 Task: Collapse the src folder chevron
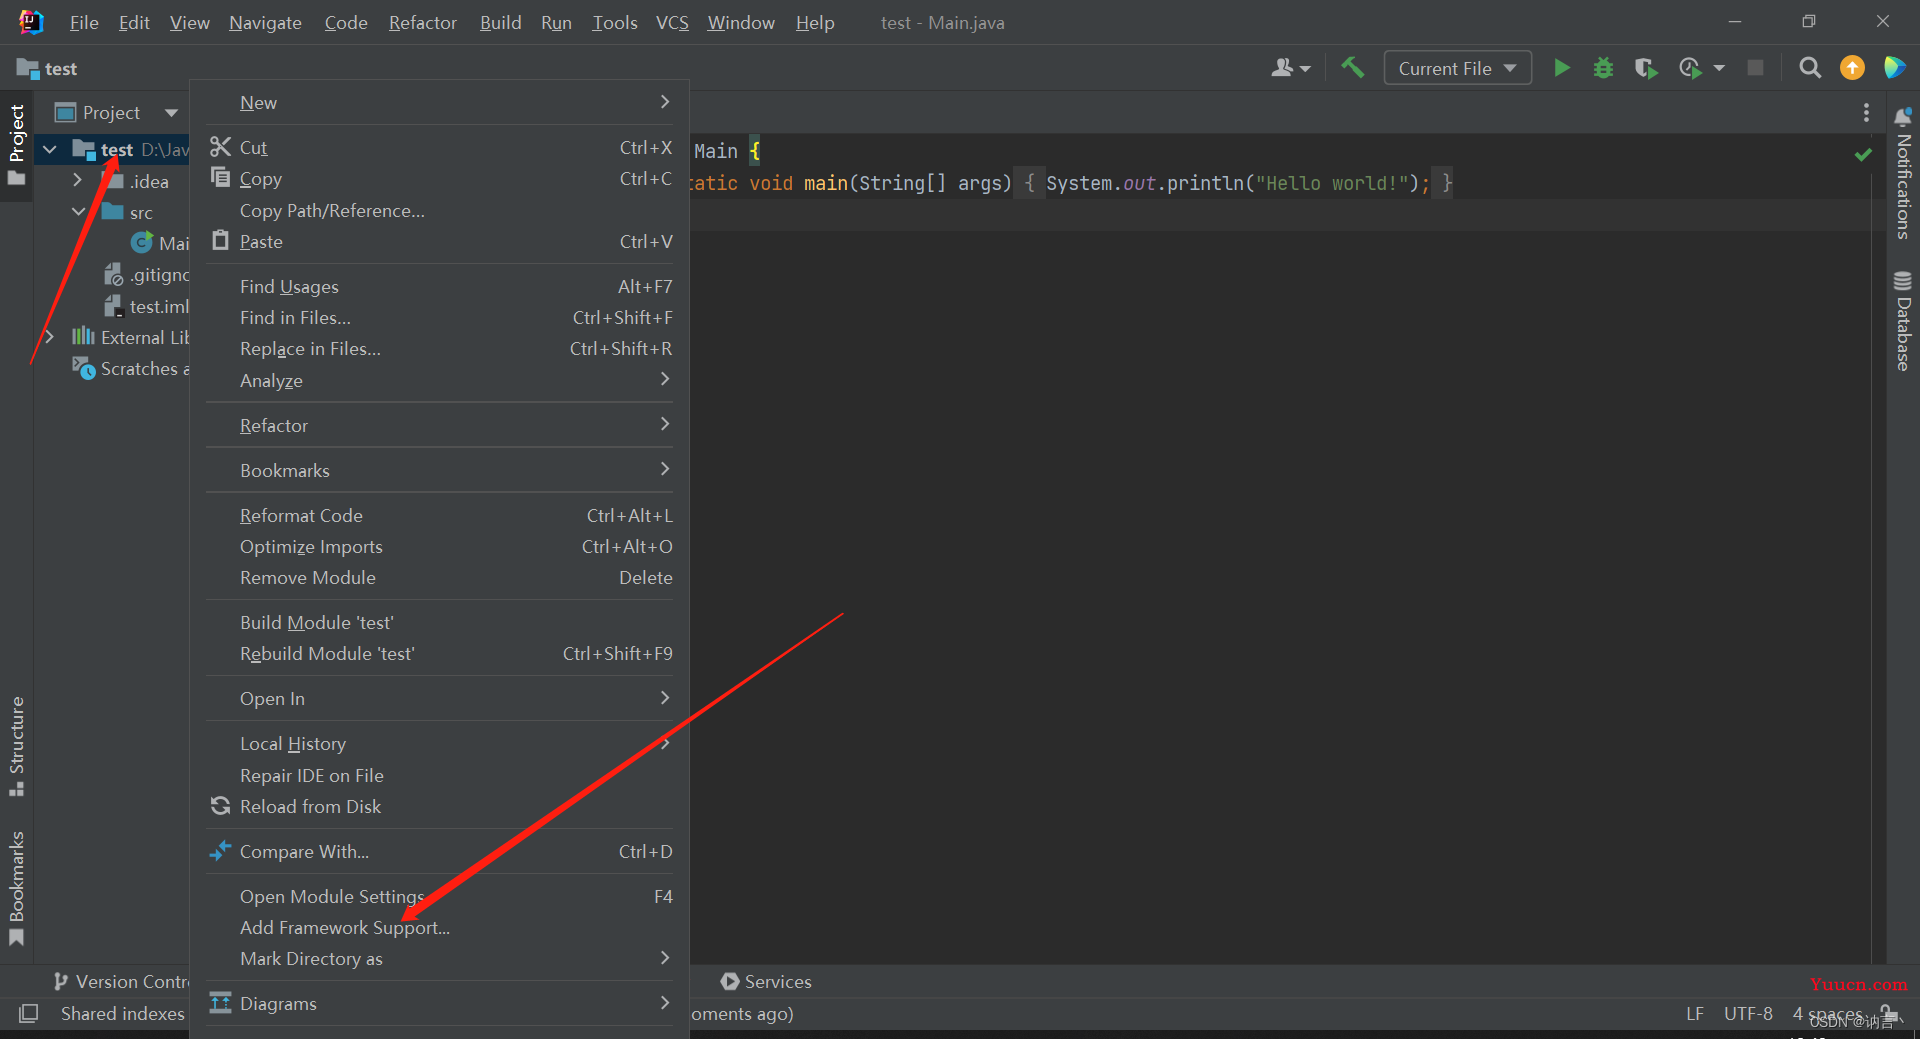point(78,212)
